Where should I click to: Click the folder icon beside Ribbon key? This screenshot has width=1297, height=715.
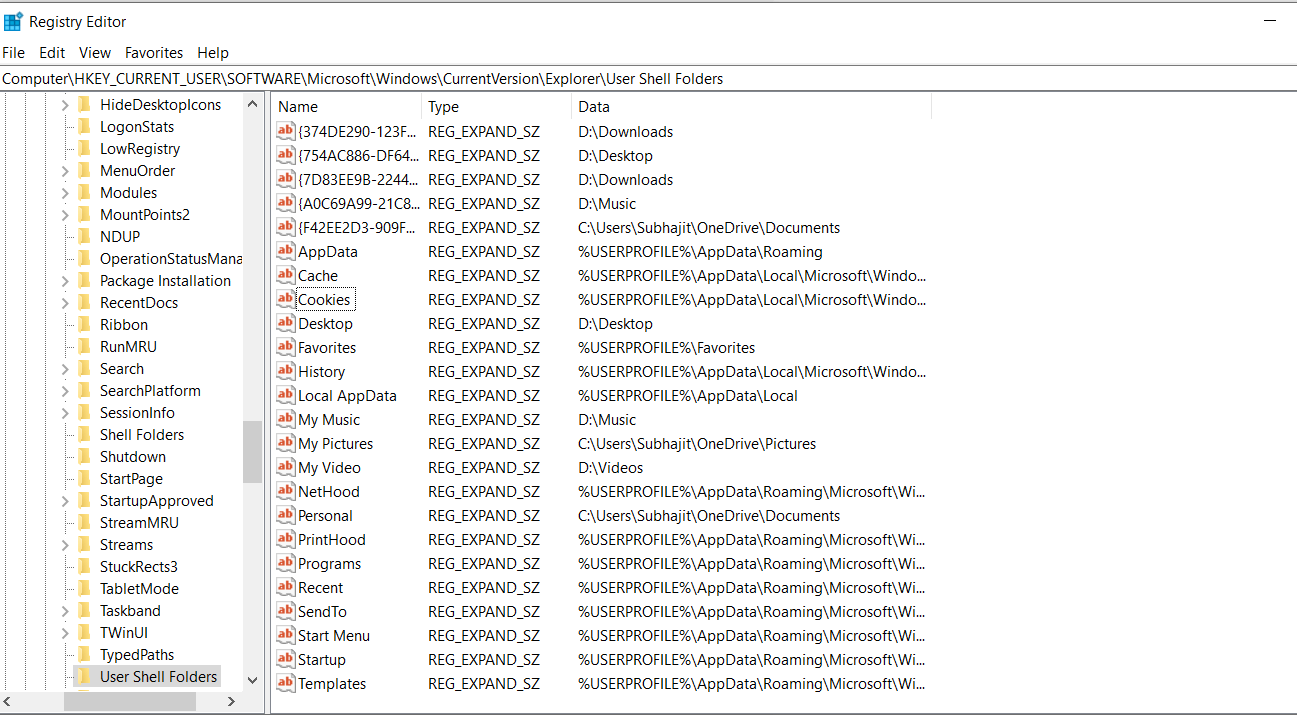click(84, 325)
